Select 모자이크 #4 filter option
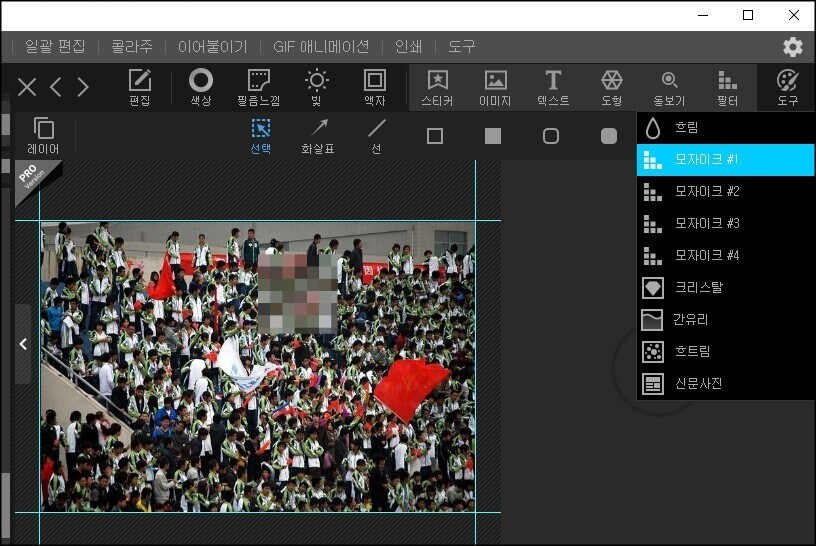The height and width of the screenshot is (546, 816). tap(726, 256)
